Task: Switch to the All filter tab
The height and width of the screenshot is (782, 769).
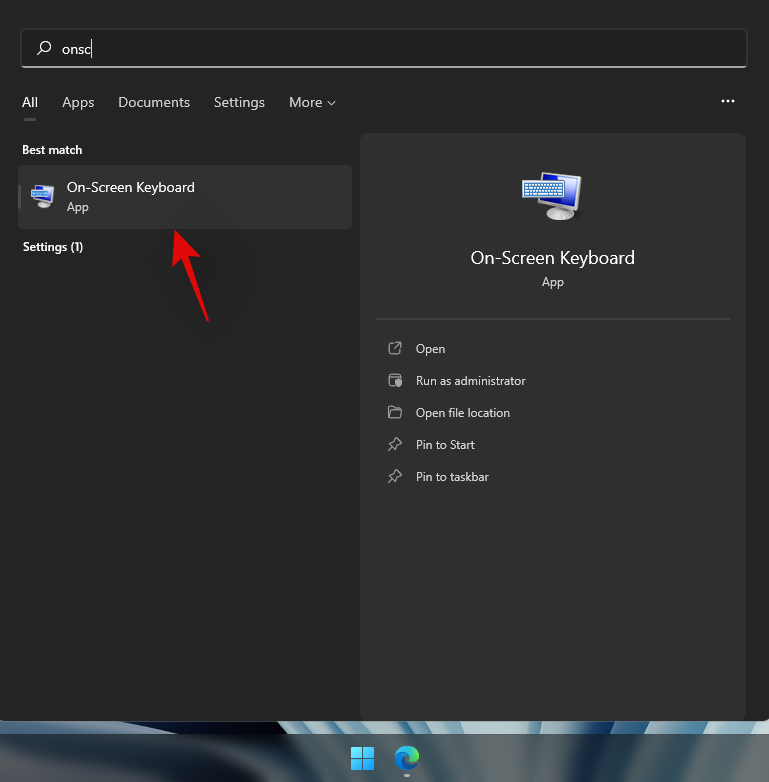Action: [30, 102]
